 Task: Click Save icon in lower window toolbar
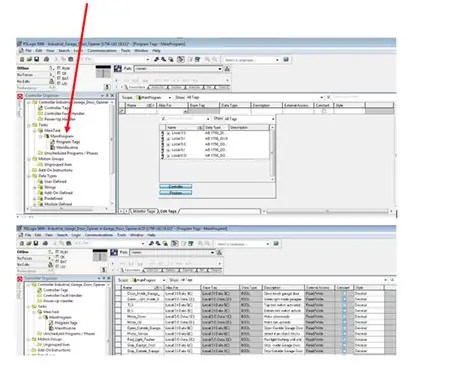(36, 243)
